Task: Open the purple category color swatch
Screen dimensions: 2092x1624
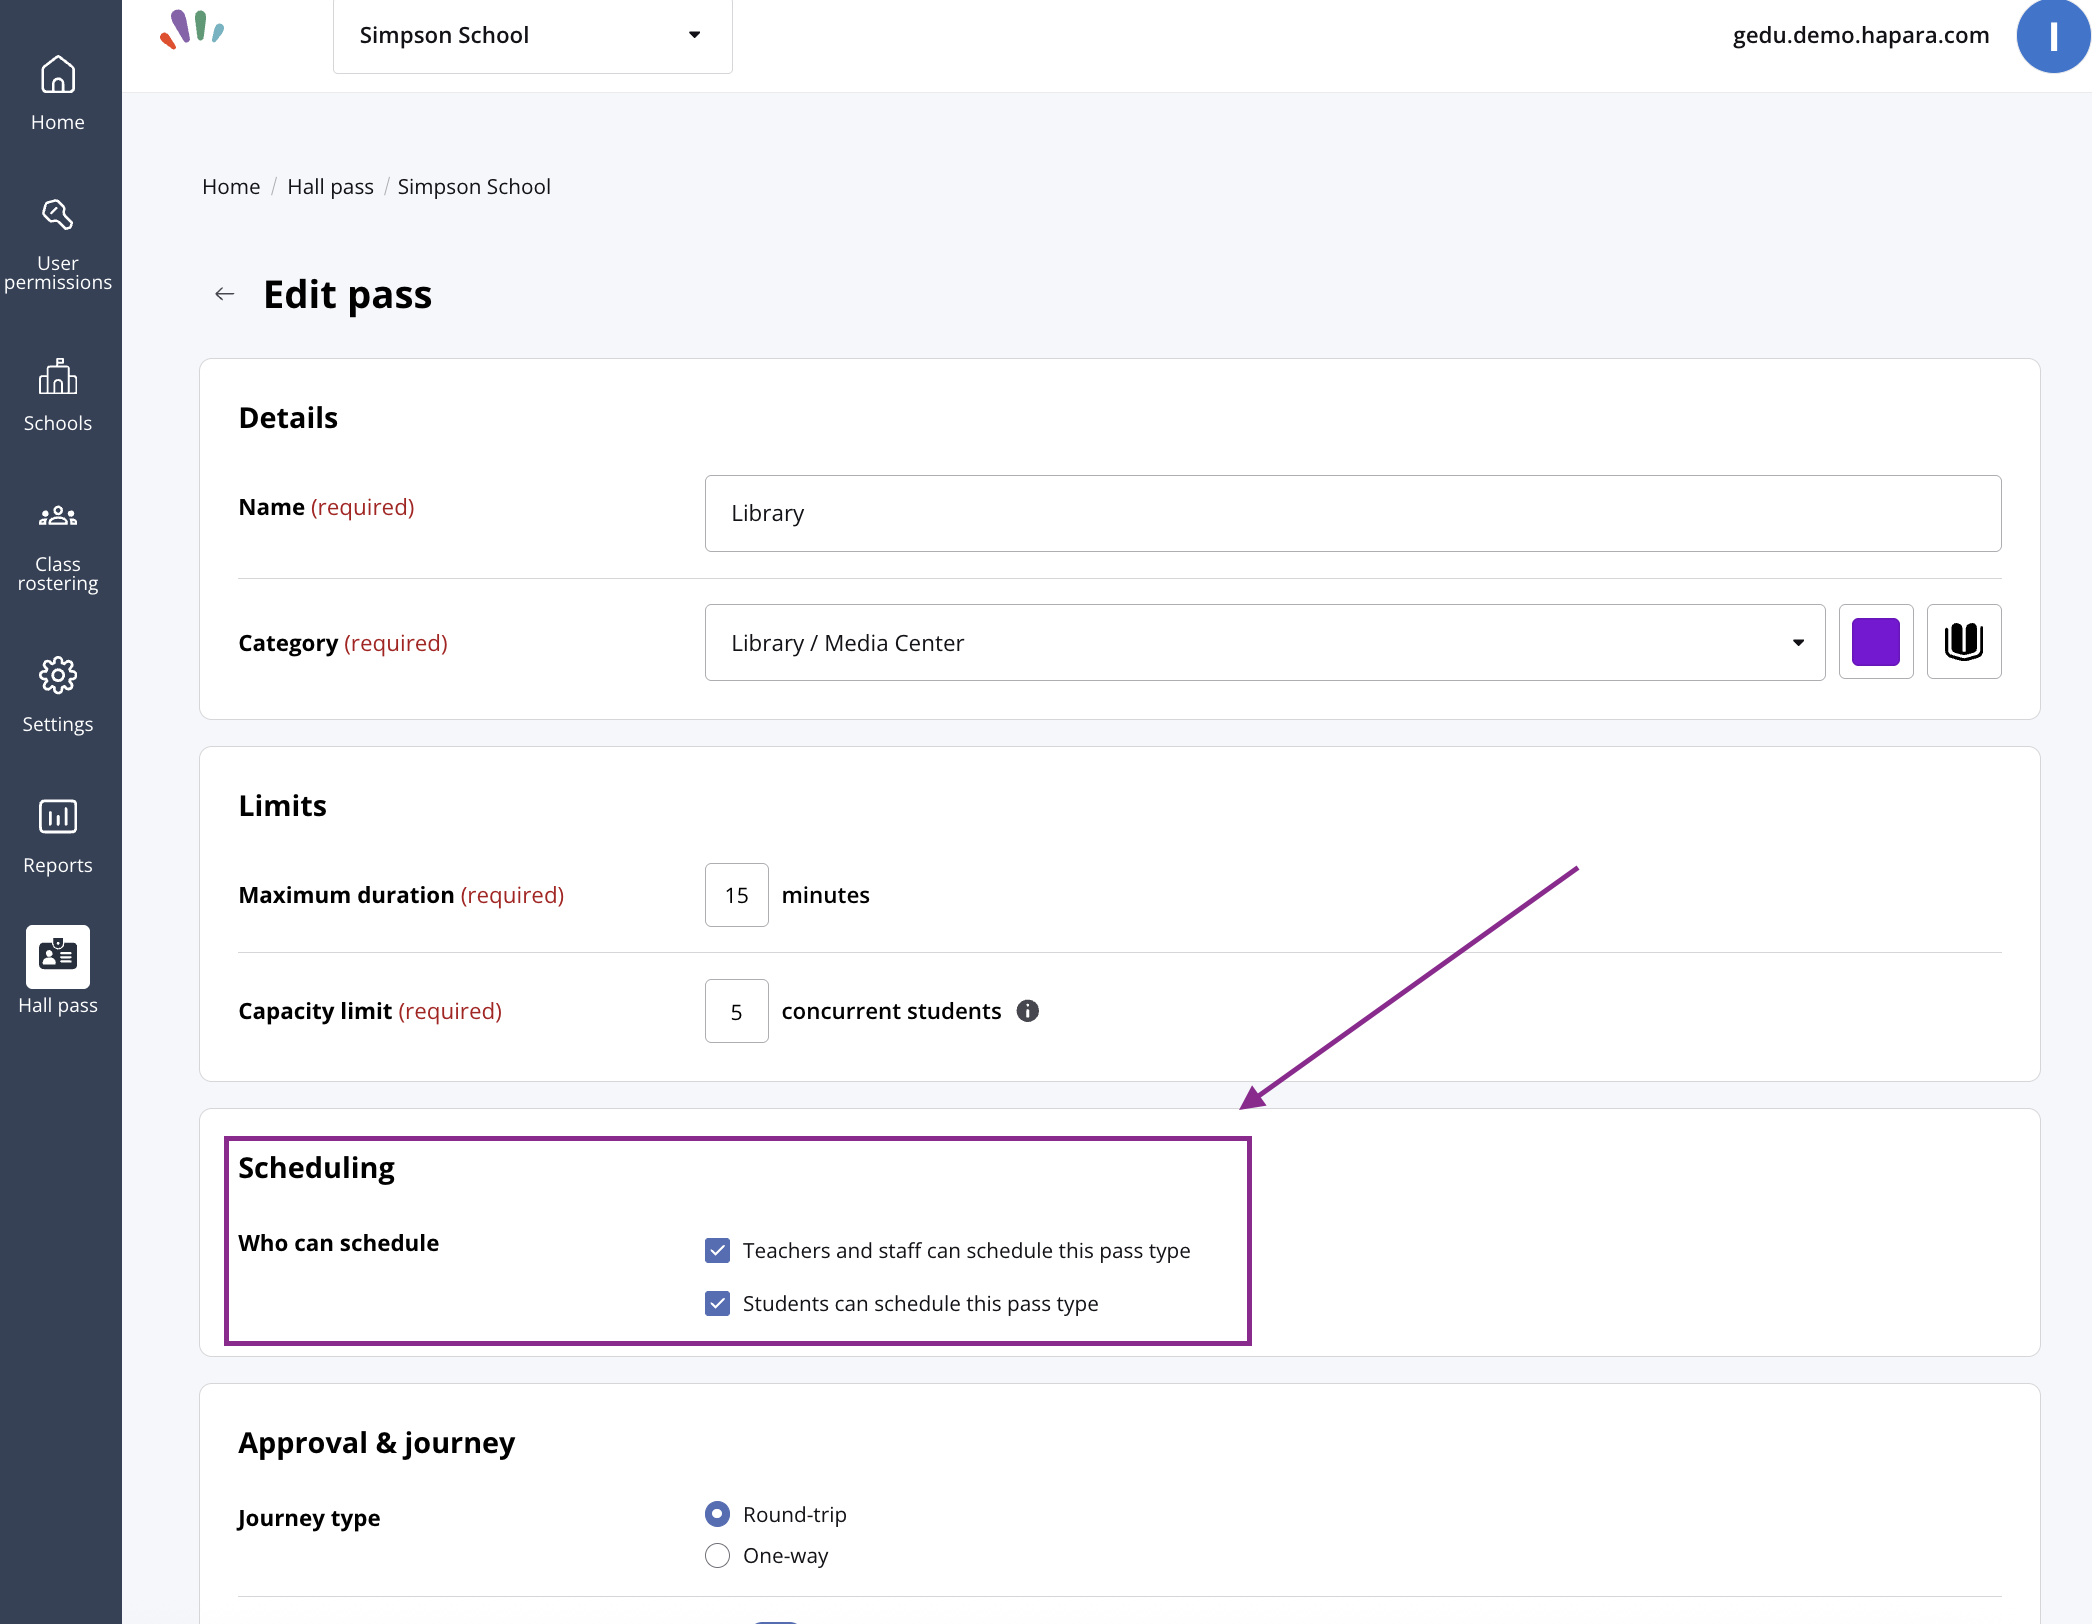Action: pos(1876,642)
